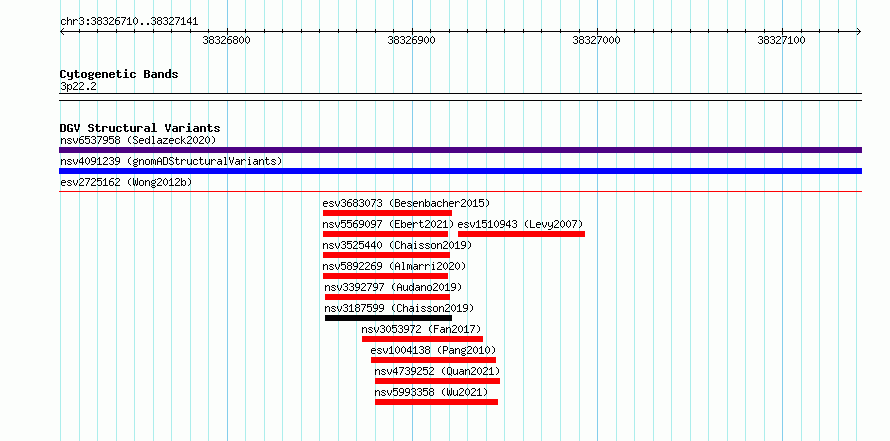Viewport: 890px width, 441px height.
Task: Click red bar under nsv3053972
Action: (422, 339)
